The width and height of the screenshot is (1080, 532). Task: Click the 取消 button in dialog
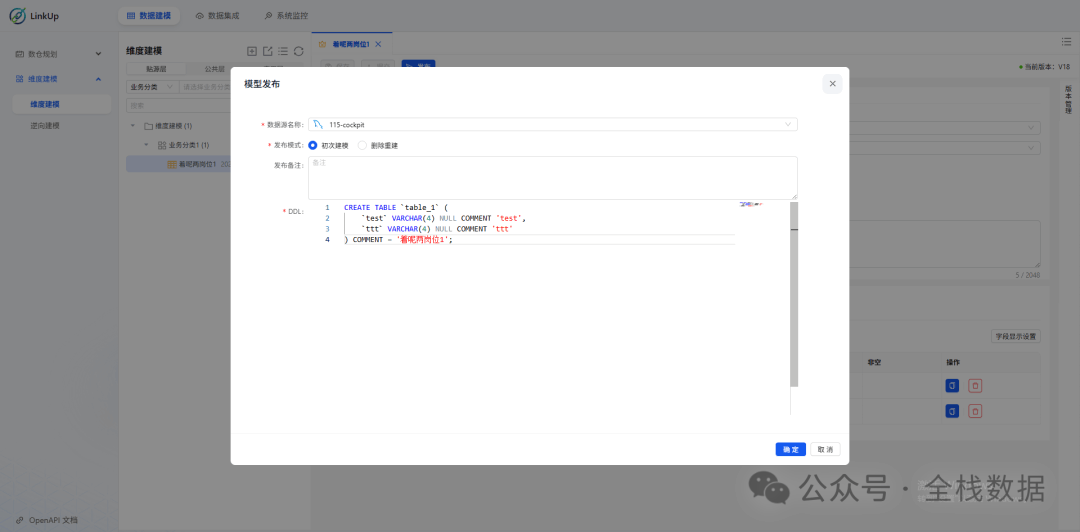(x=825, y=450)
